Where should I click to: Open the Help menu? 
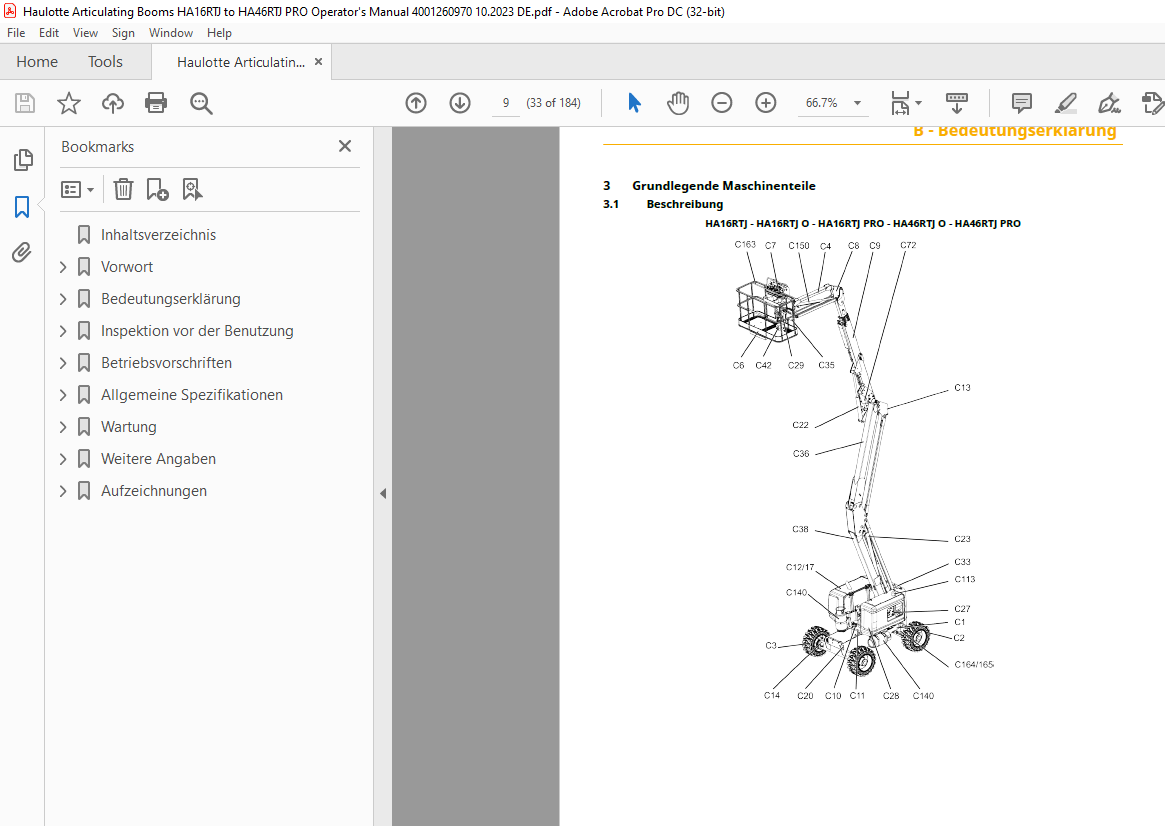click(x=219, y=33)
